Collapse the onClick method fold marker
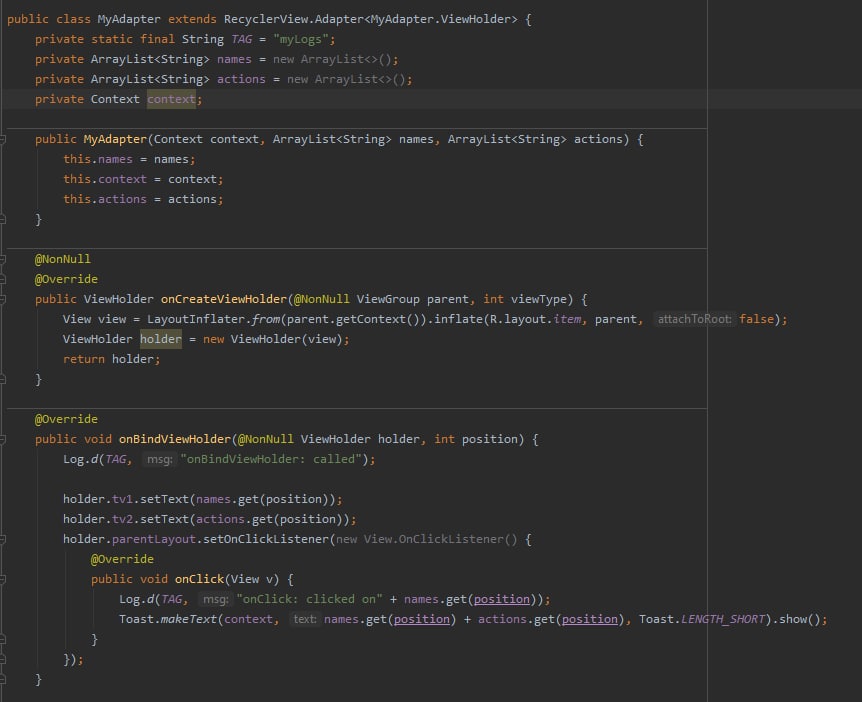Screen dimensions: 862x702 pos(2,579)
